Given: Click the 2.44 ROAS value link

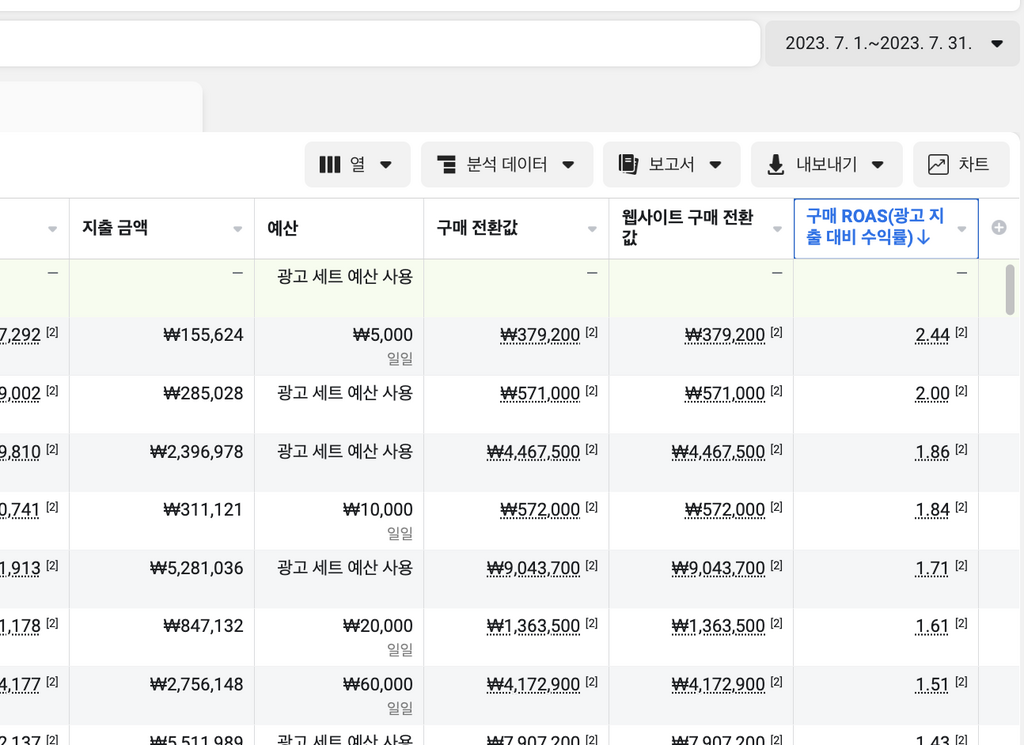Looking at the screenshot, I should pyautogui.click(x=932, y=335).
